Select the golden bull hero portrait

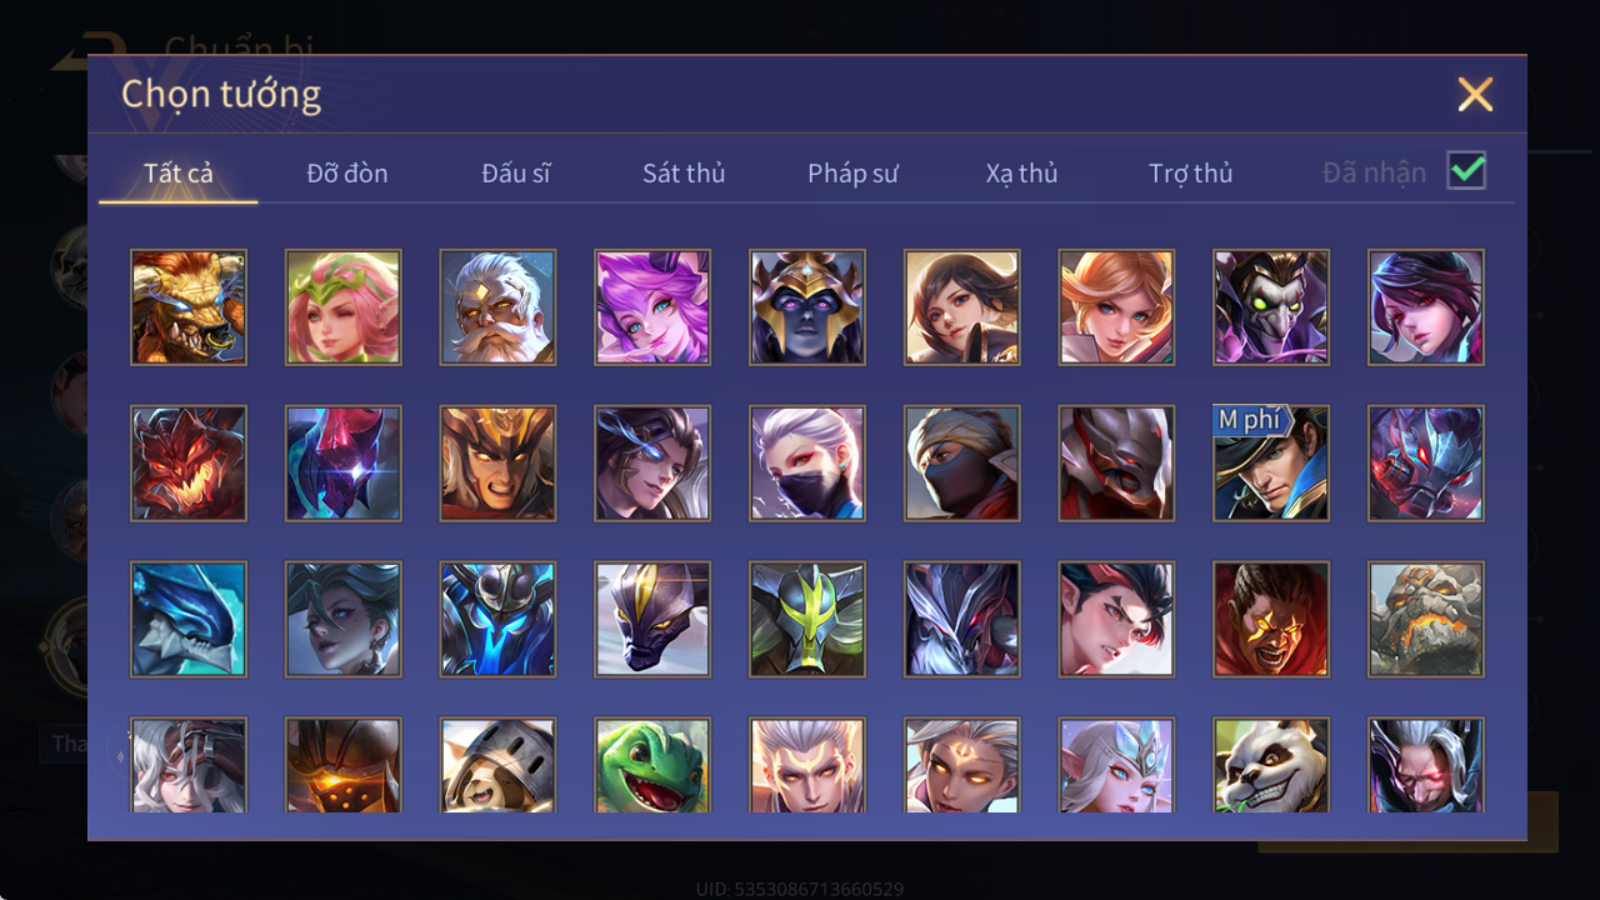(x=188, y=307)
